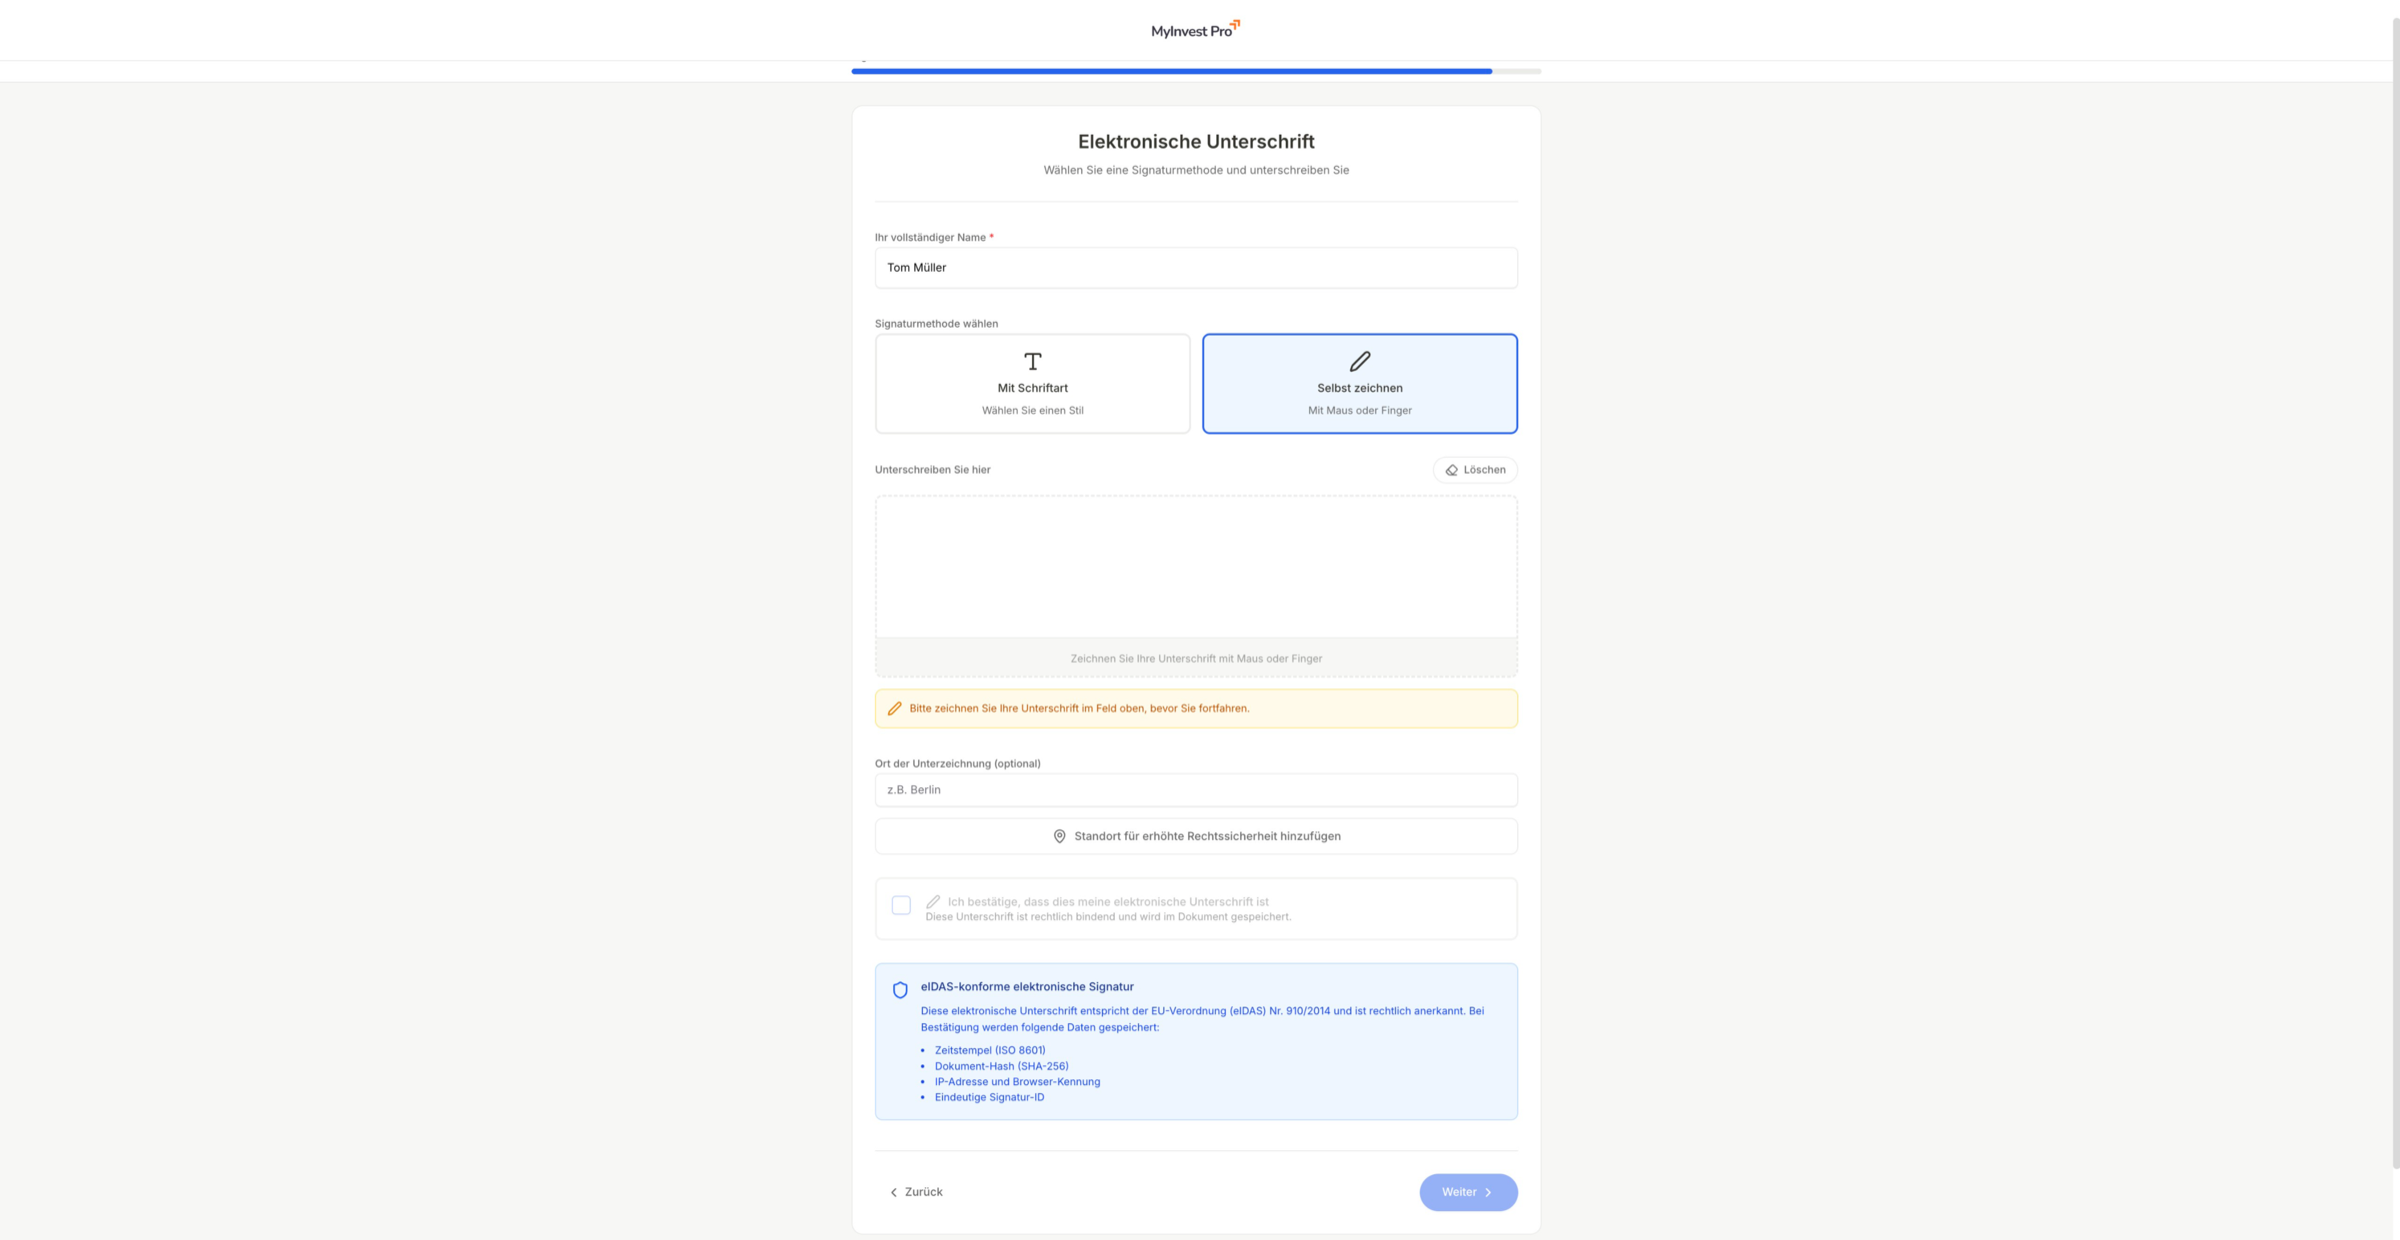Click the shield icon in eIDAS info box
2400x1240 pixels.
point(900,990)
